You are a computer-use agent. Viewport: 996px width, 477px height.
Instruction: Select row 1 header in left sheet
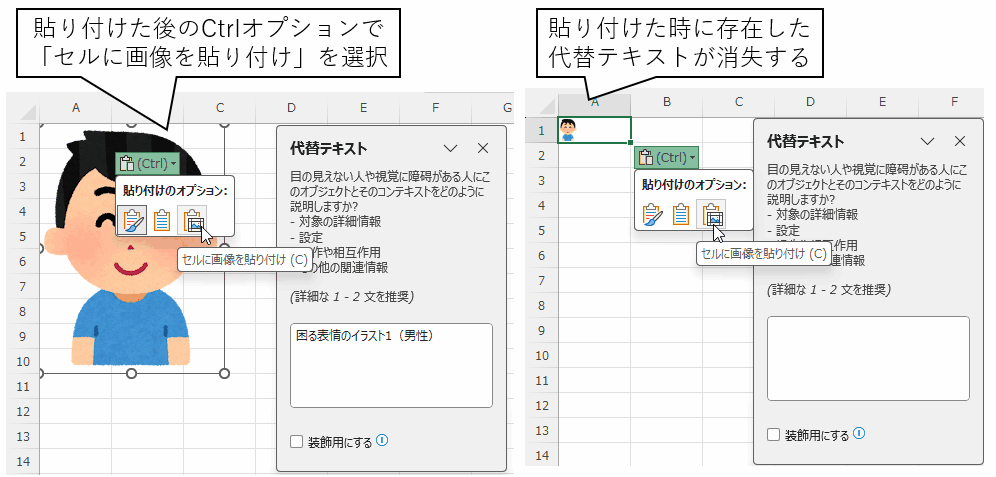pos(23,137)
